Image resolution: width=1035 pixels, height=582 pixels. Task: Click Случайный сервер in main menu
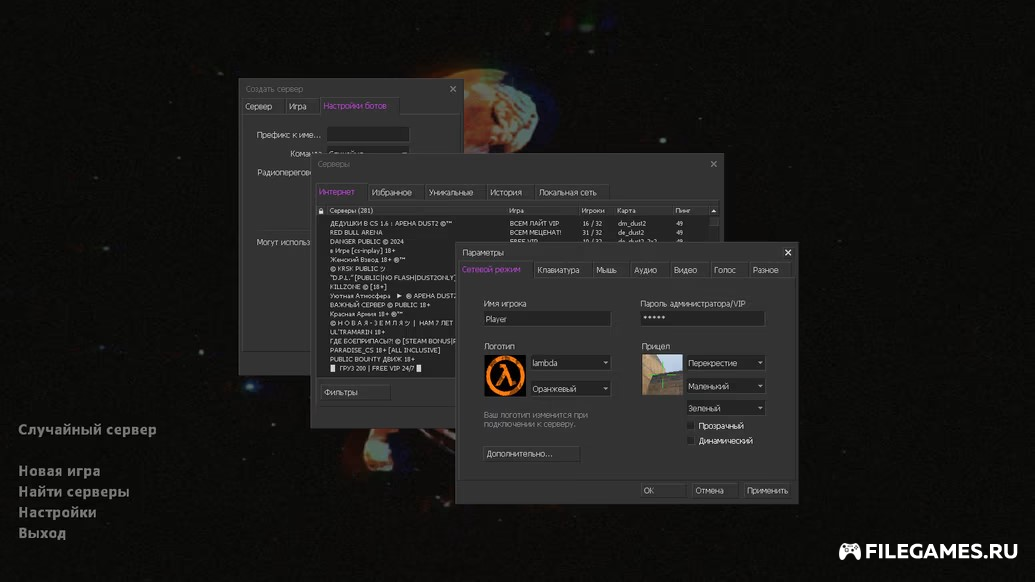click(x=87, y=430)
